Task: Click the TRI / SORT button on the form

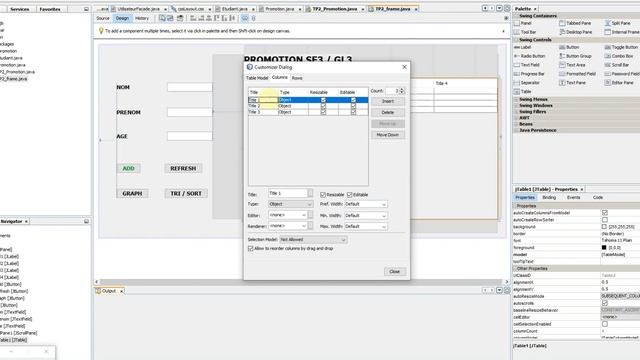Action: pyautogui.click(x=186, y=193)
